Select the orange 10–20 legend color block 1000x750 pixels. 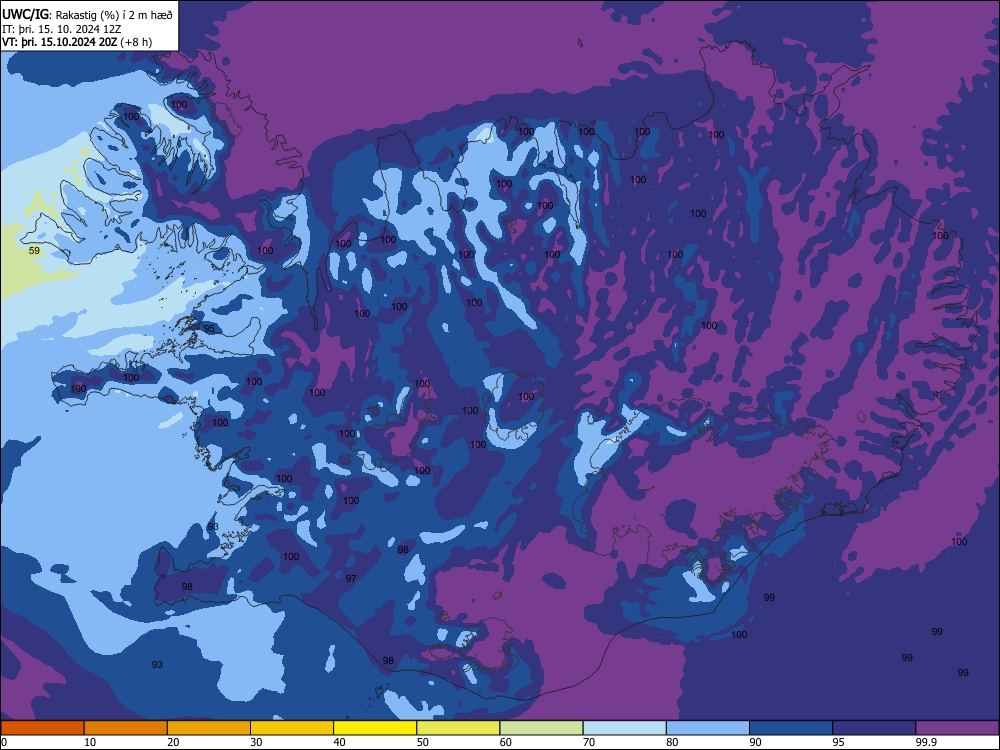(x=126, y=728)
